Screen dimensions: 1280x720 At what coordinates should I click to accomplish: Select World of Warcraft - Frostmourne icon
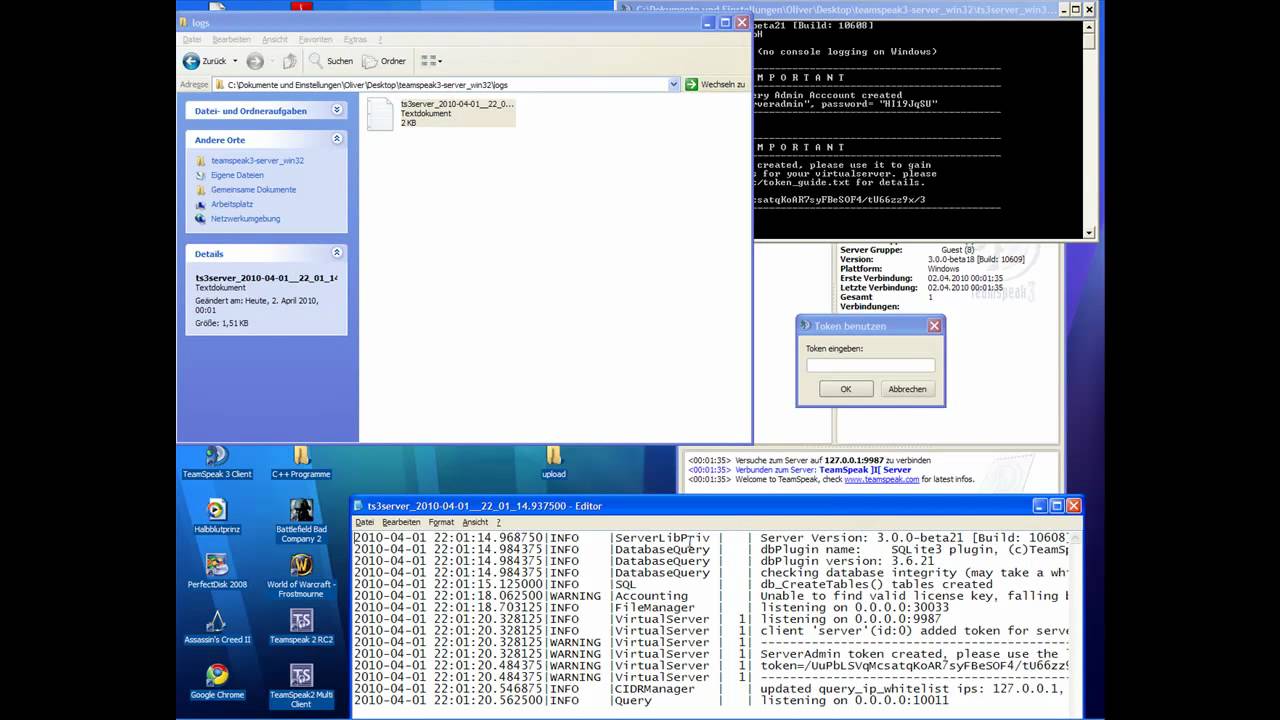click(x=301, y=576)
